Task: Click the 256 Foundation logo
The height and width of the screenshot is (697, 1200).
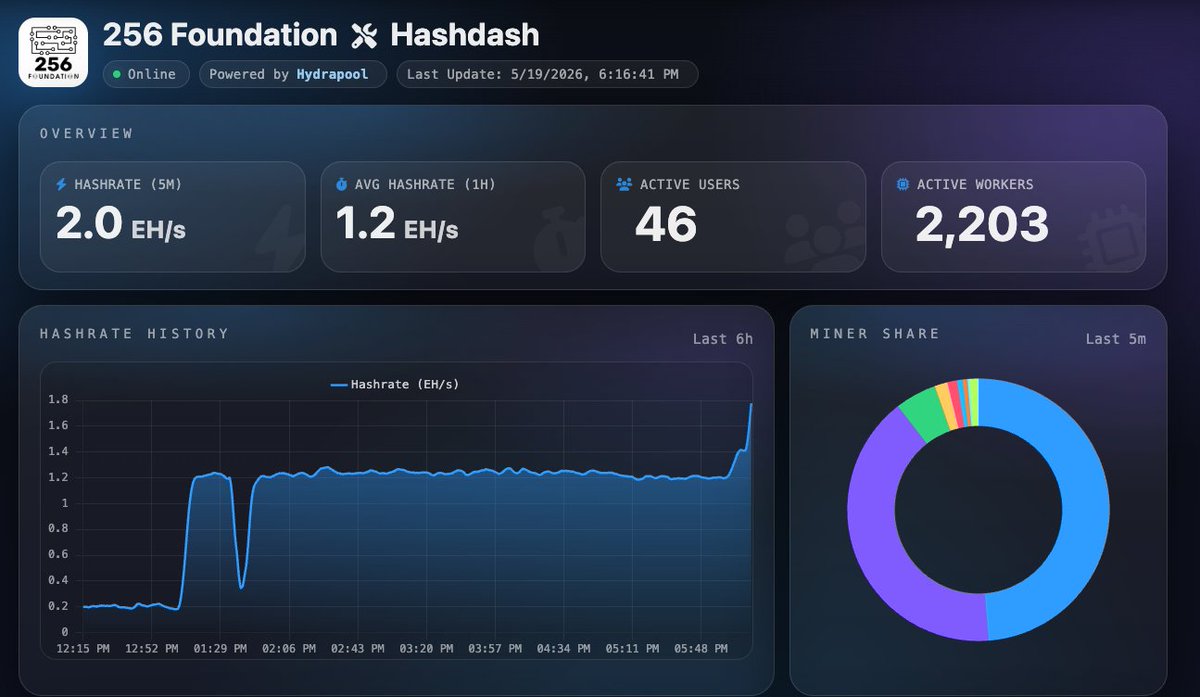Action: 53,52
